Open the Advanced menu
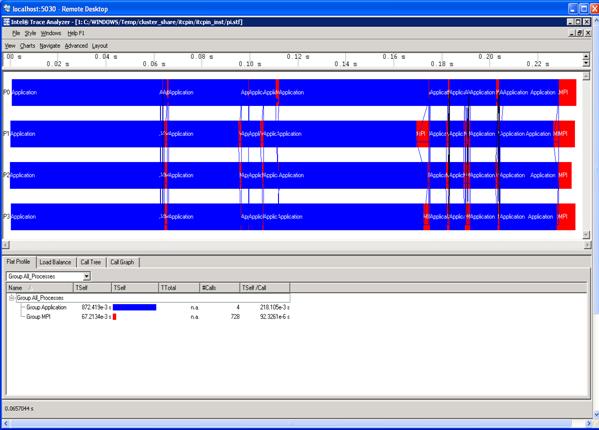The height and width of the screenshot is (430, 599). (76, 46)
